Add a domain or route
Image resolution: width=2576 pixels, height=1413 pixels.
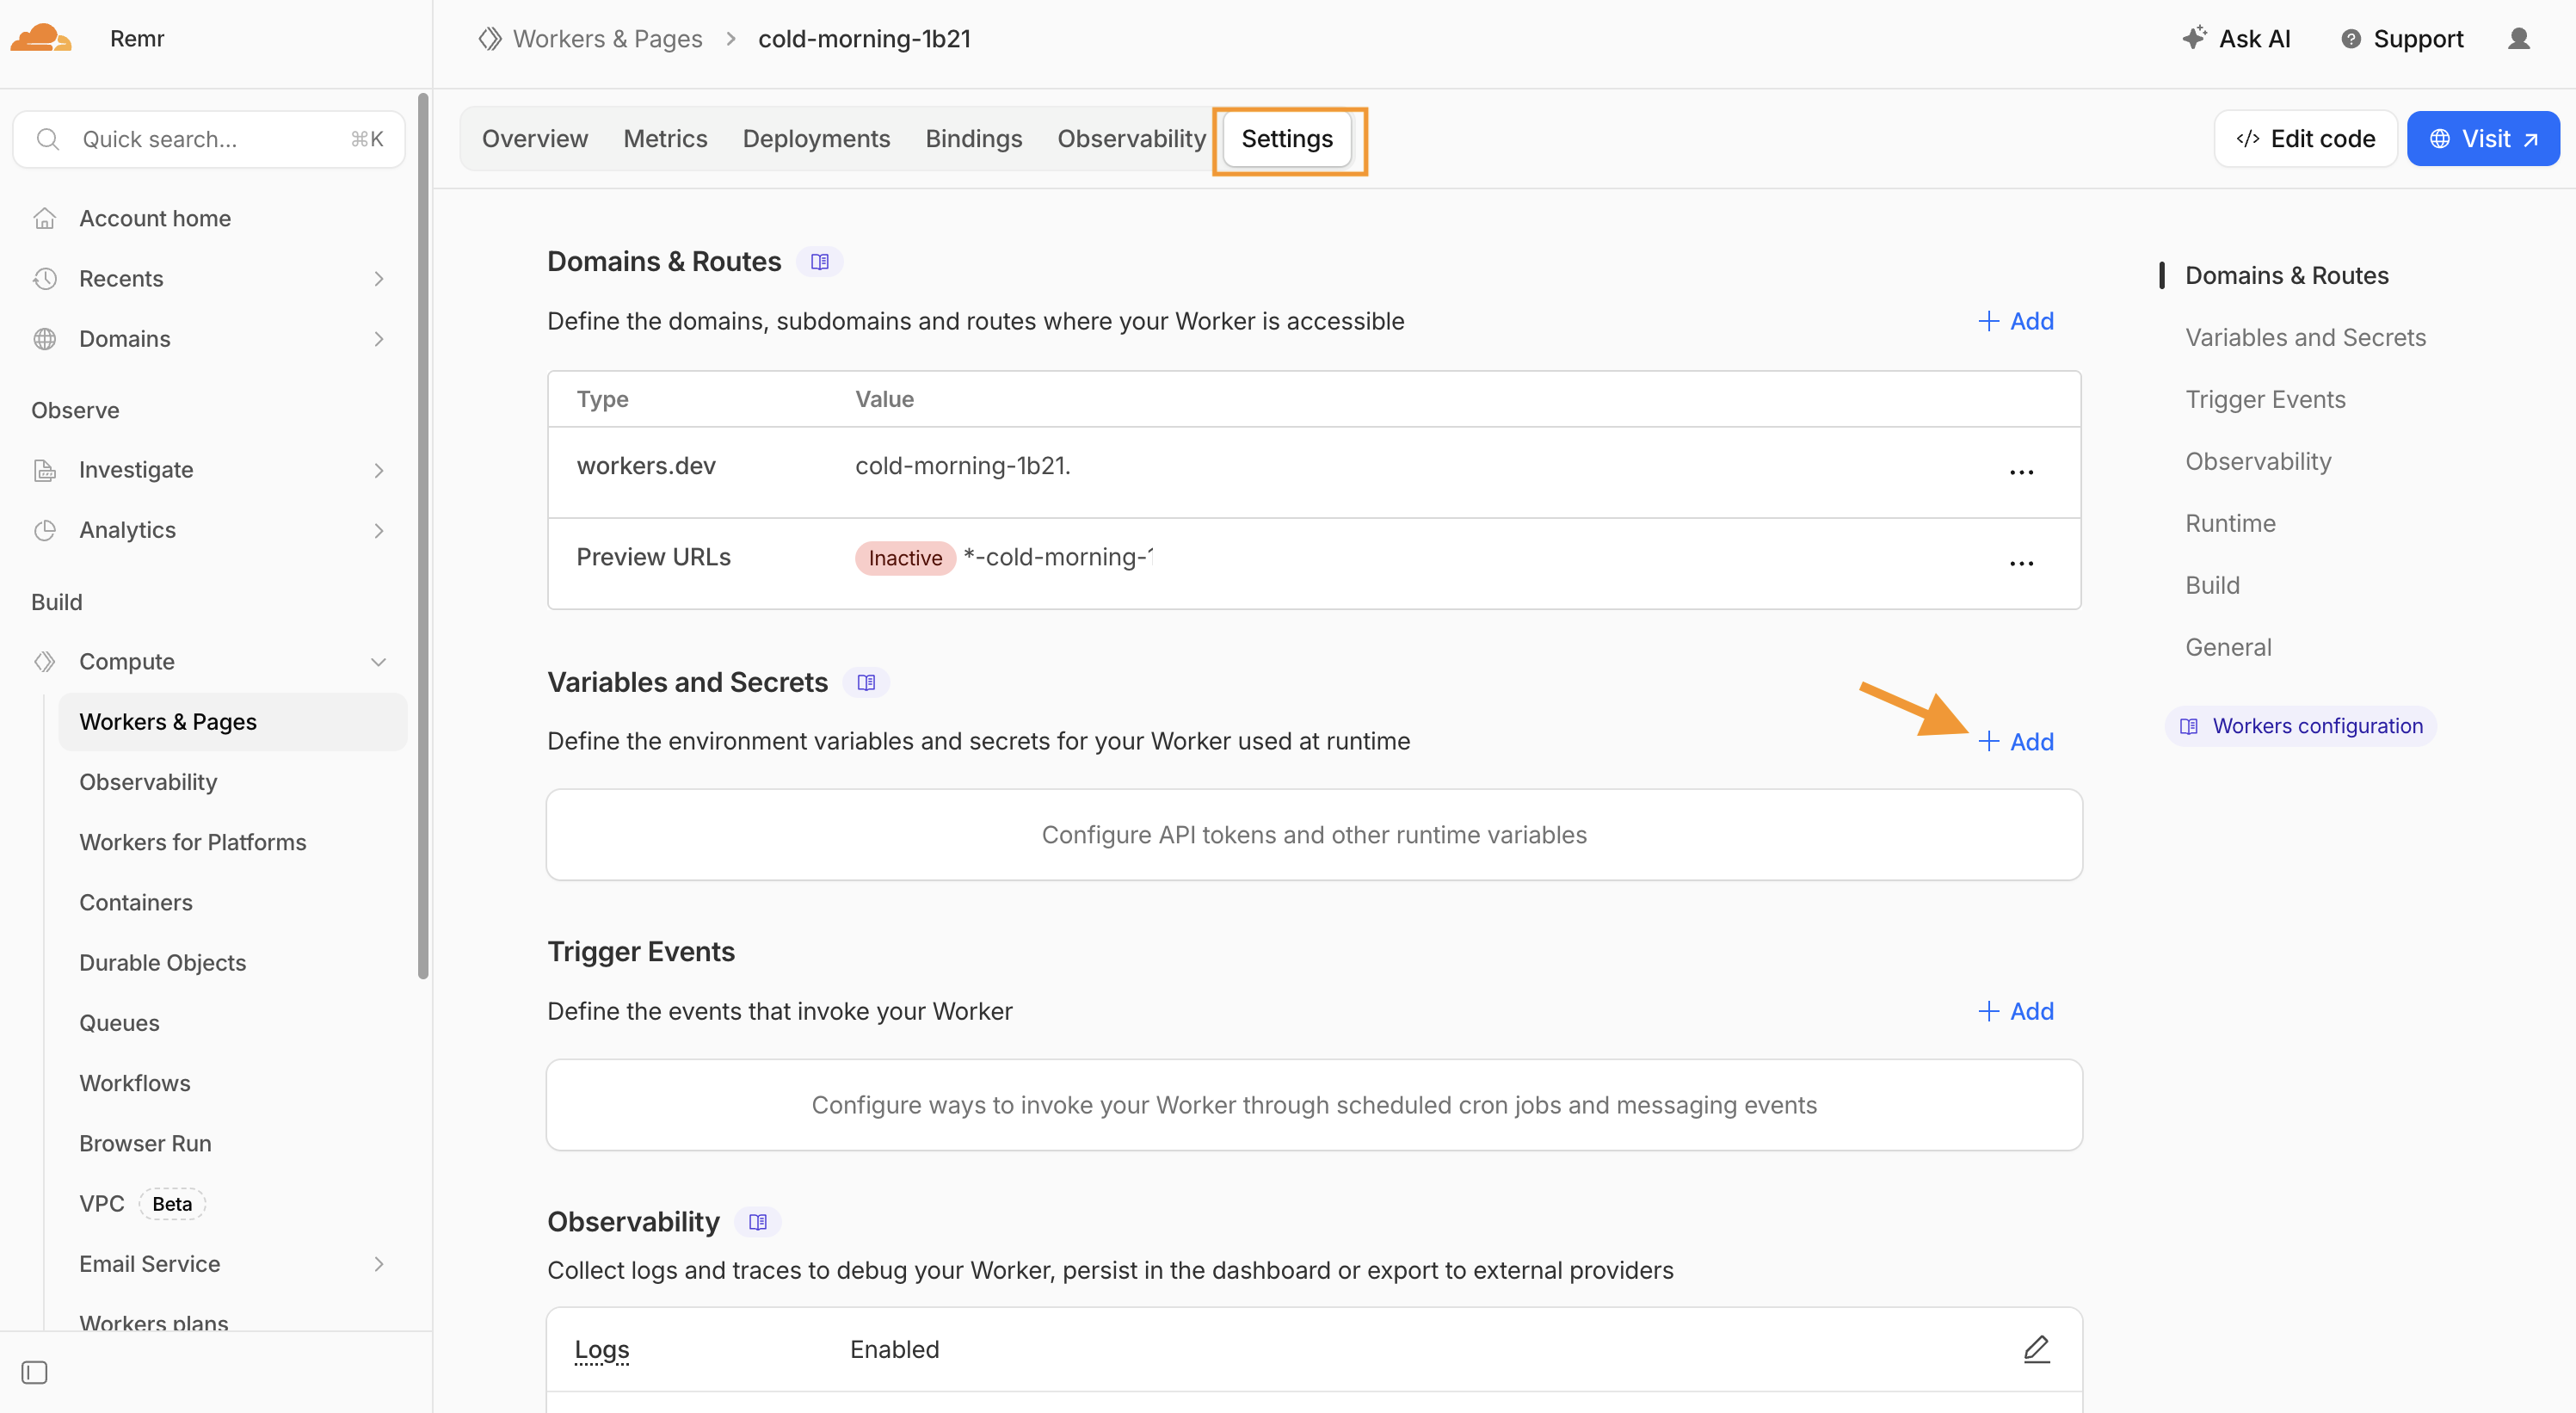tap(2016, 321)
